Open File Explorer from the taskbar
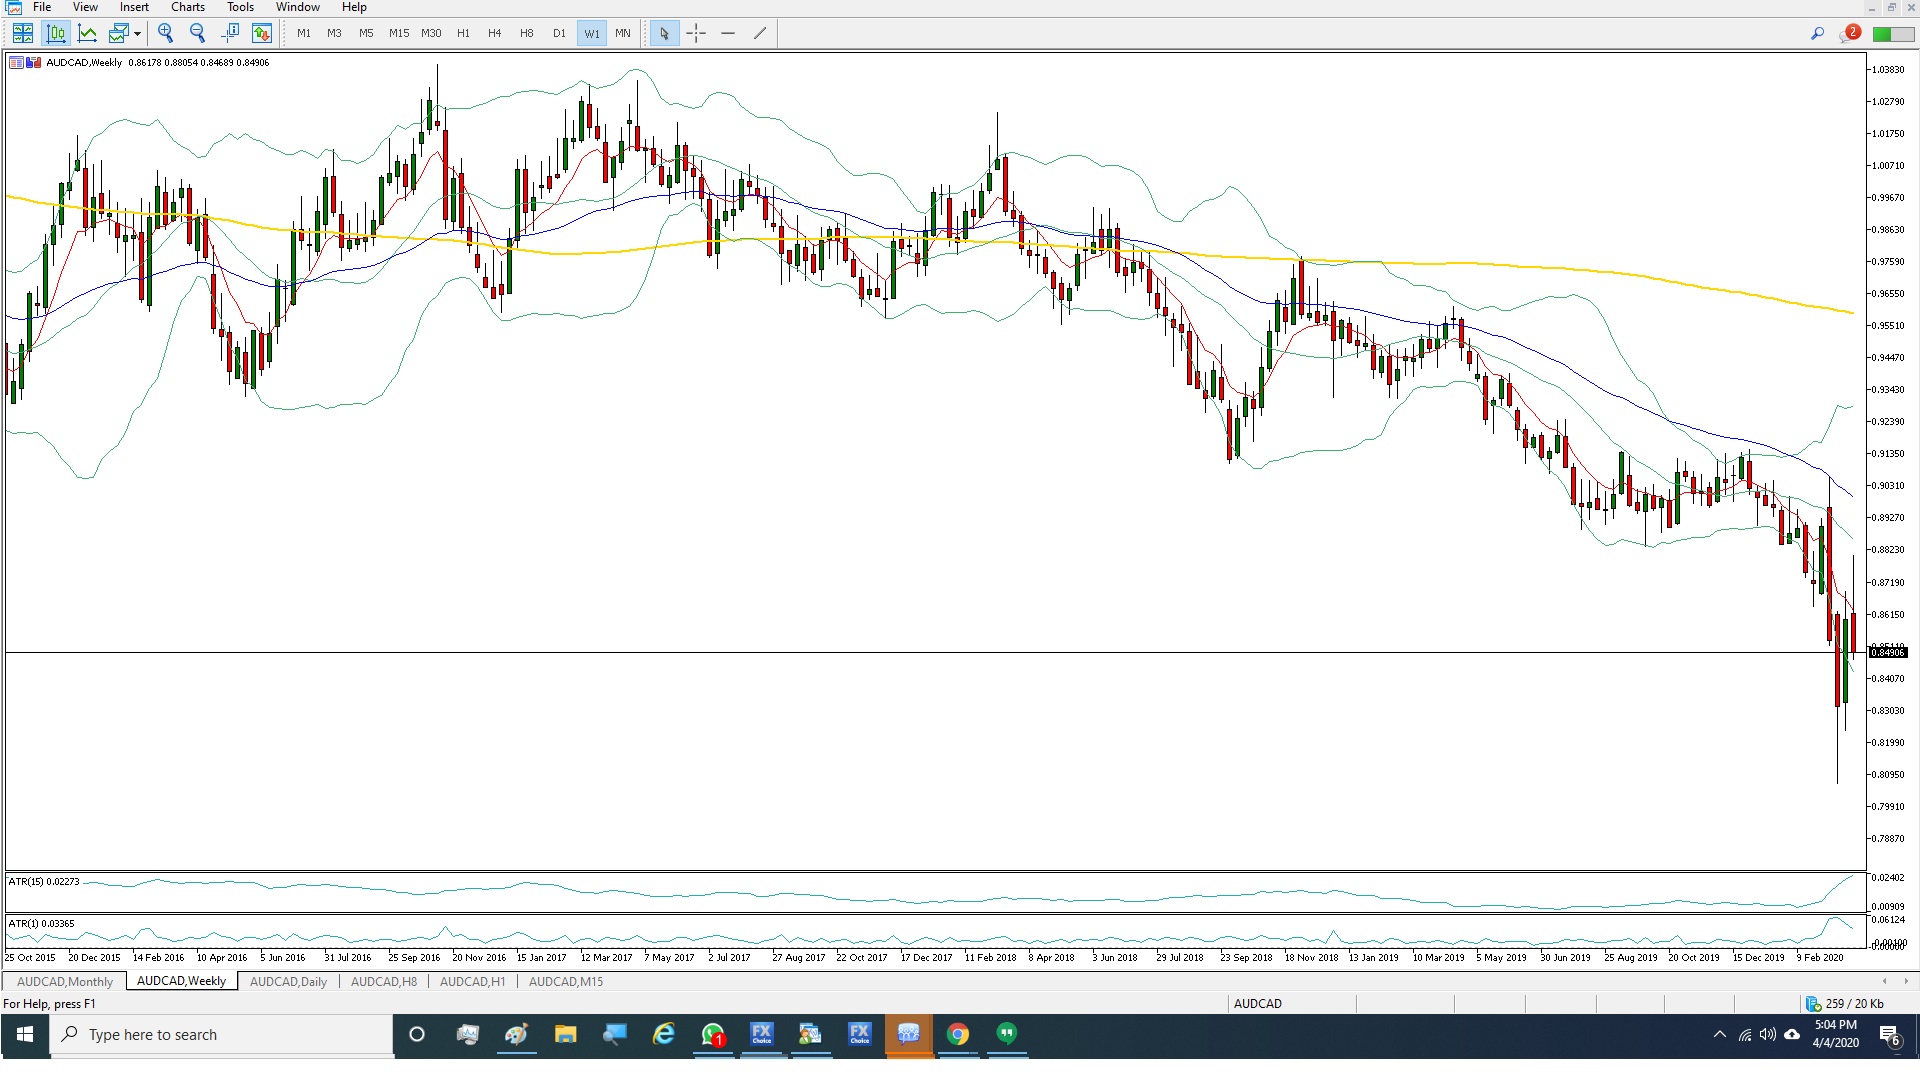 pos(566,1035)
